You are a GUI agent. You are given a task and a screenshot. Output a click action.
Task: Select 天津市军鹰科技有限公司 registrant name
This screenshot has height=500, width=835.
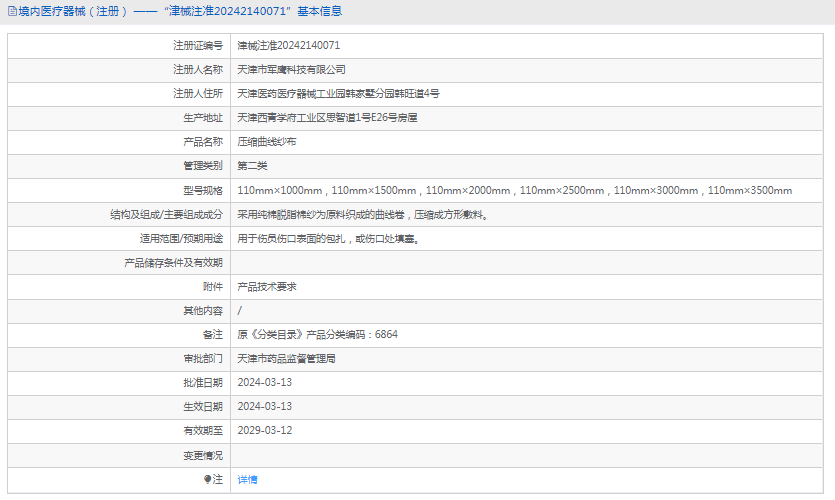(291, 70)
